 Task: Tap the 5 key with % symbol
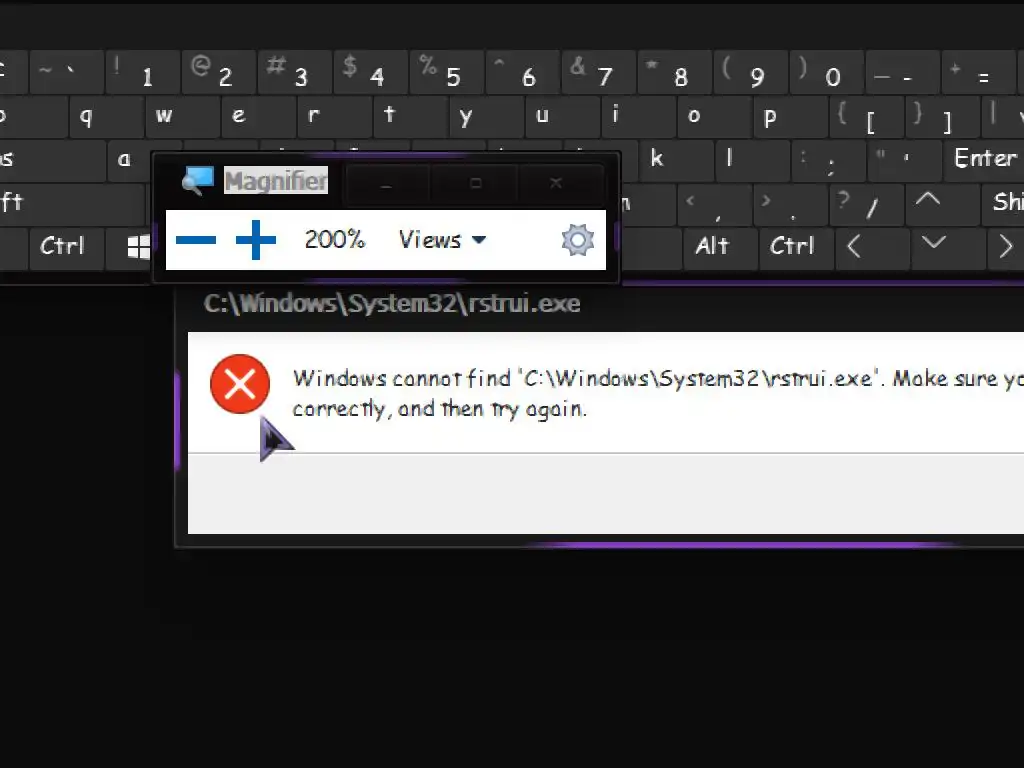pyautogui.click(x=446, y=72)
